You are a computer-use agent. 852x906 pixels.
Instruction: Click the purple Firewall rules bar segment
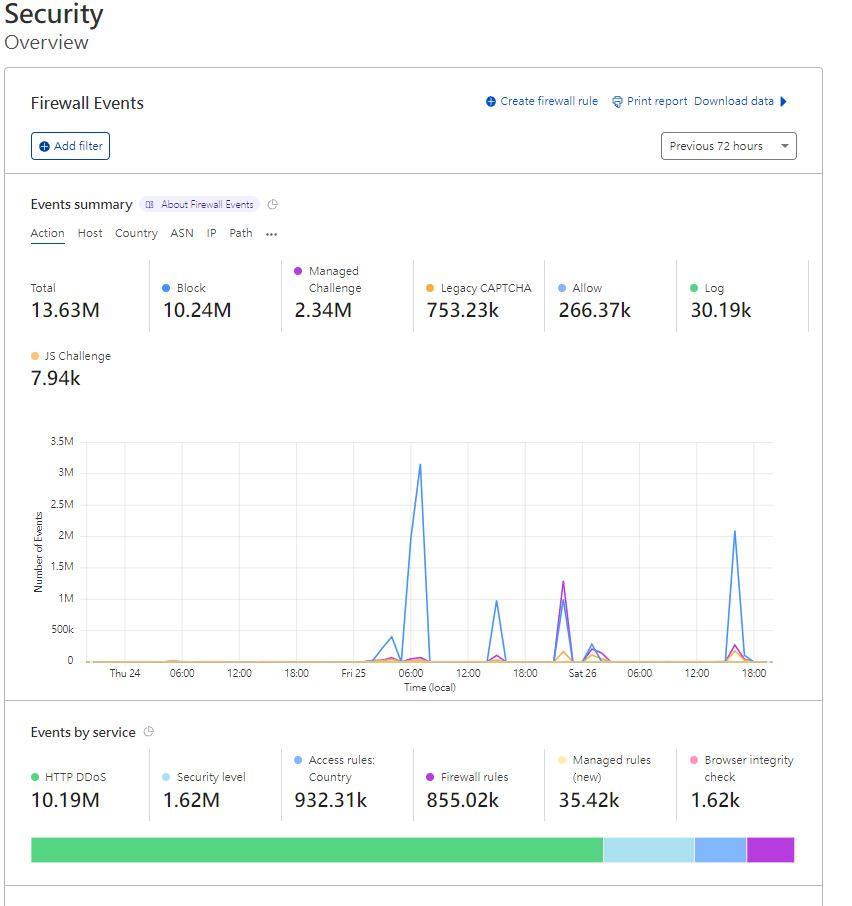[x=770, y=850]
